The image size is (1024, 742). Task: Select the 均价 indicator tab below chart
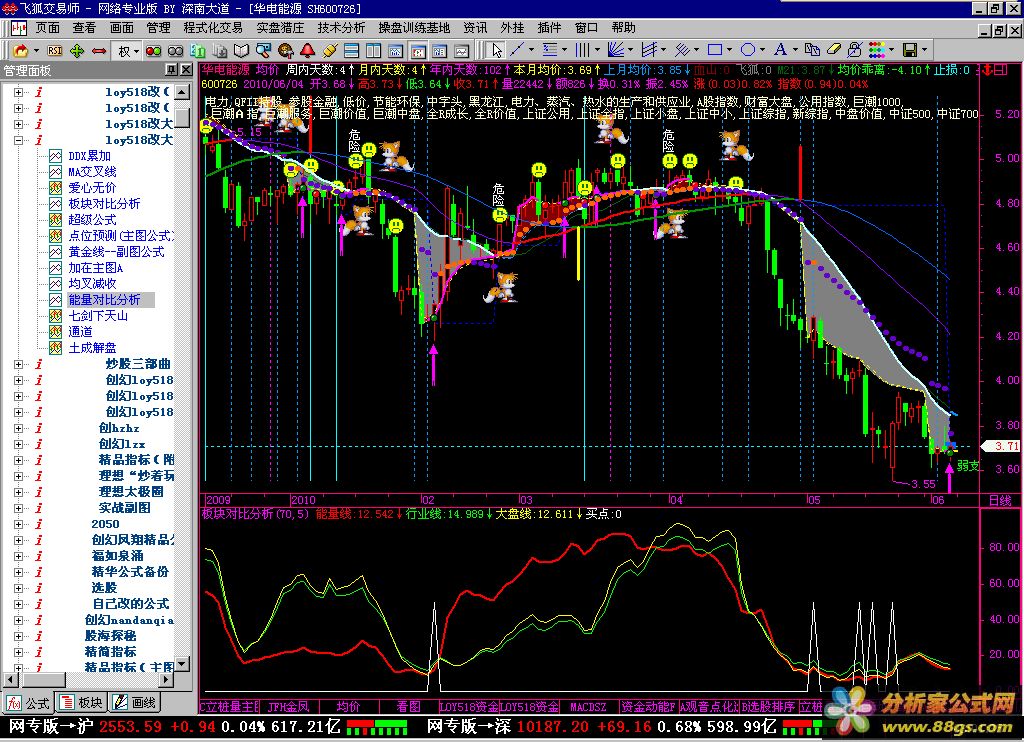(348, 707)
